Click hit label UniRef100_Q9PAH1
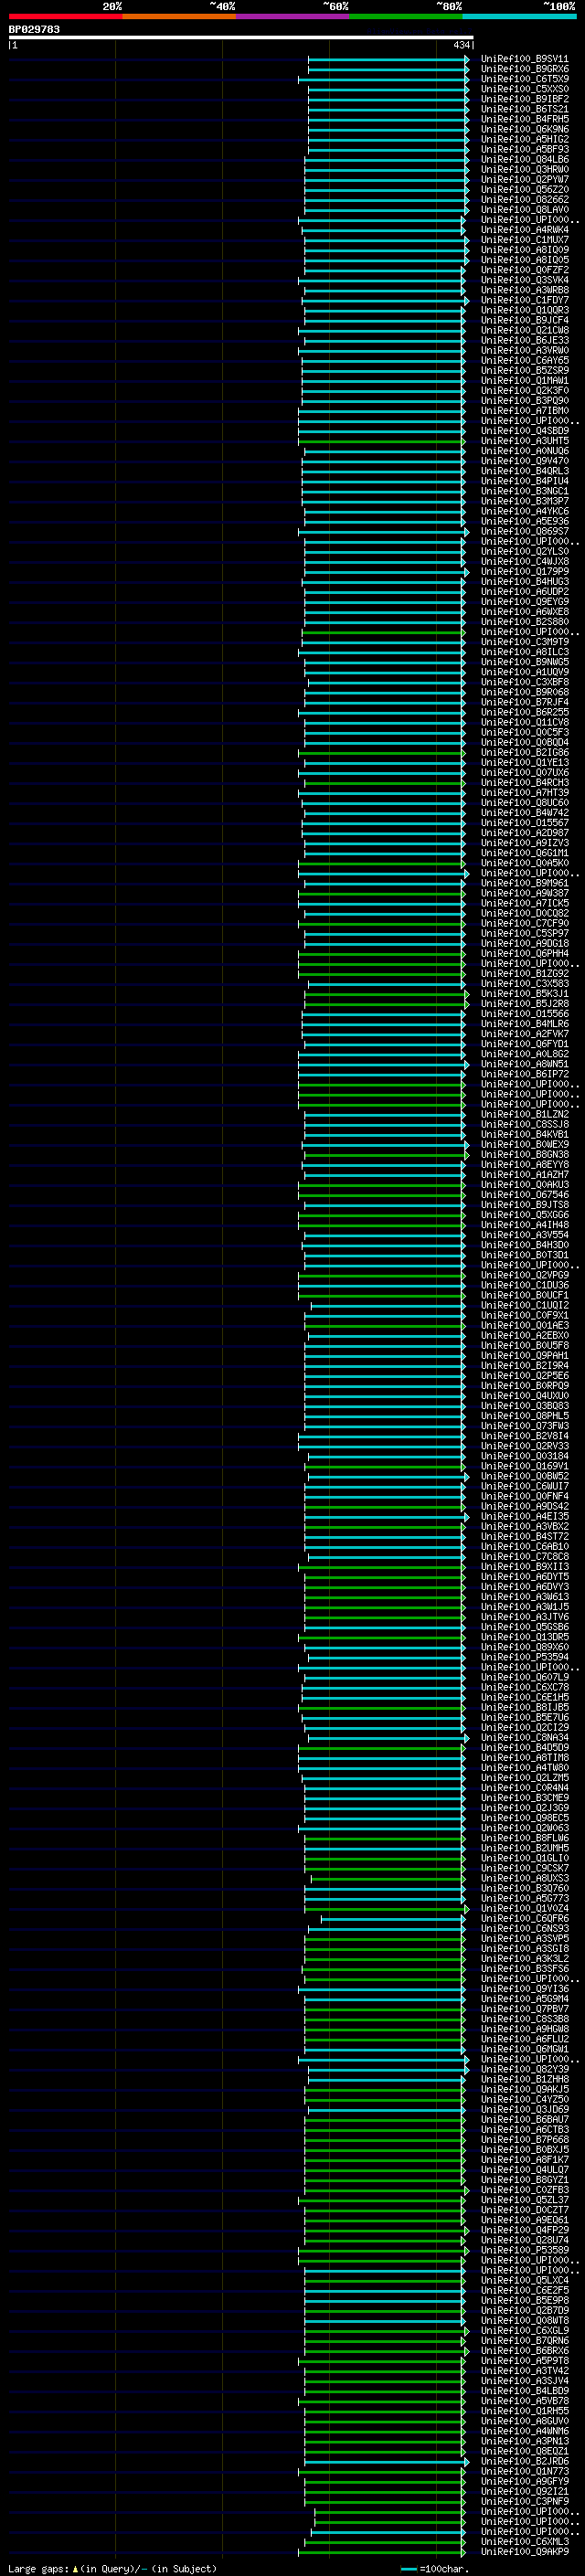Image resolution: width=585 pixels, height=2576 pixels. pos(524,1355)
